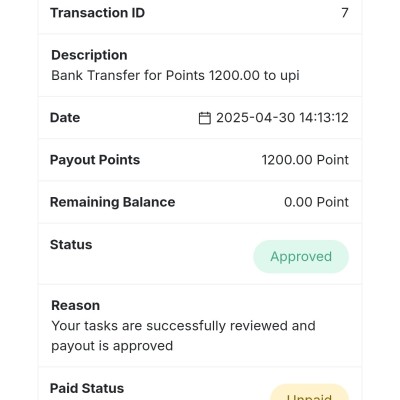Select the Bank Transfer description text
400x400 pixels.
pyautogui.click(x=175, y=75)
